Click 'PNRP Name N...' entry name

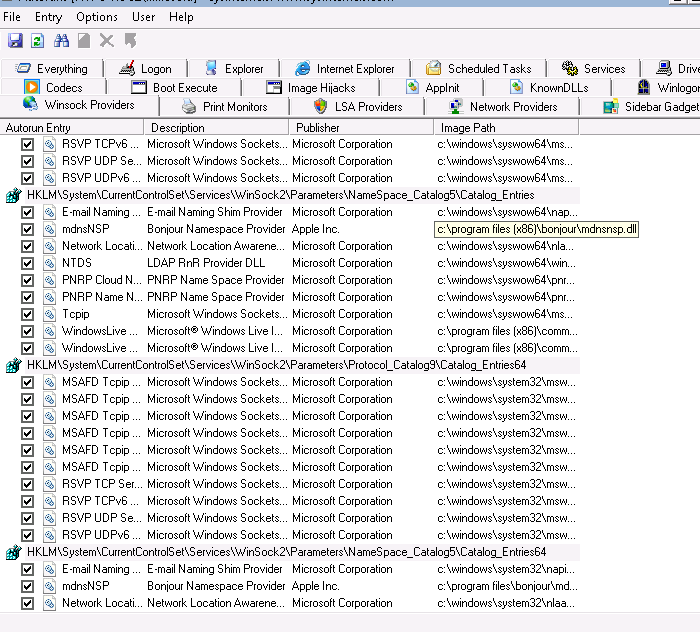coord(101,297)
